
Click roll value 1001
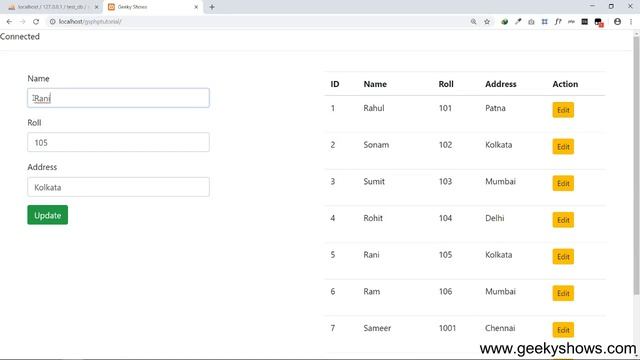click(447, 328)
